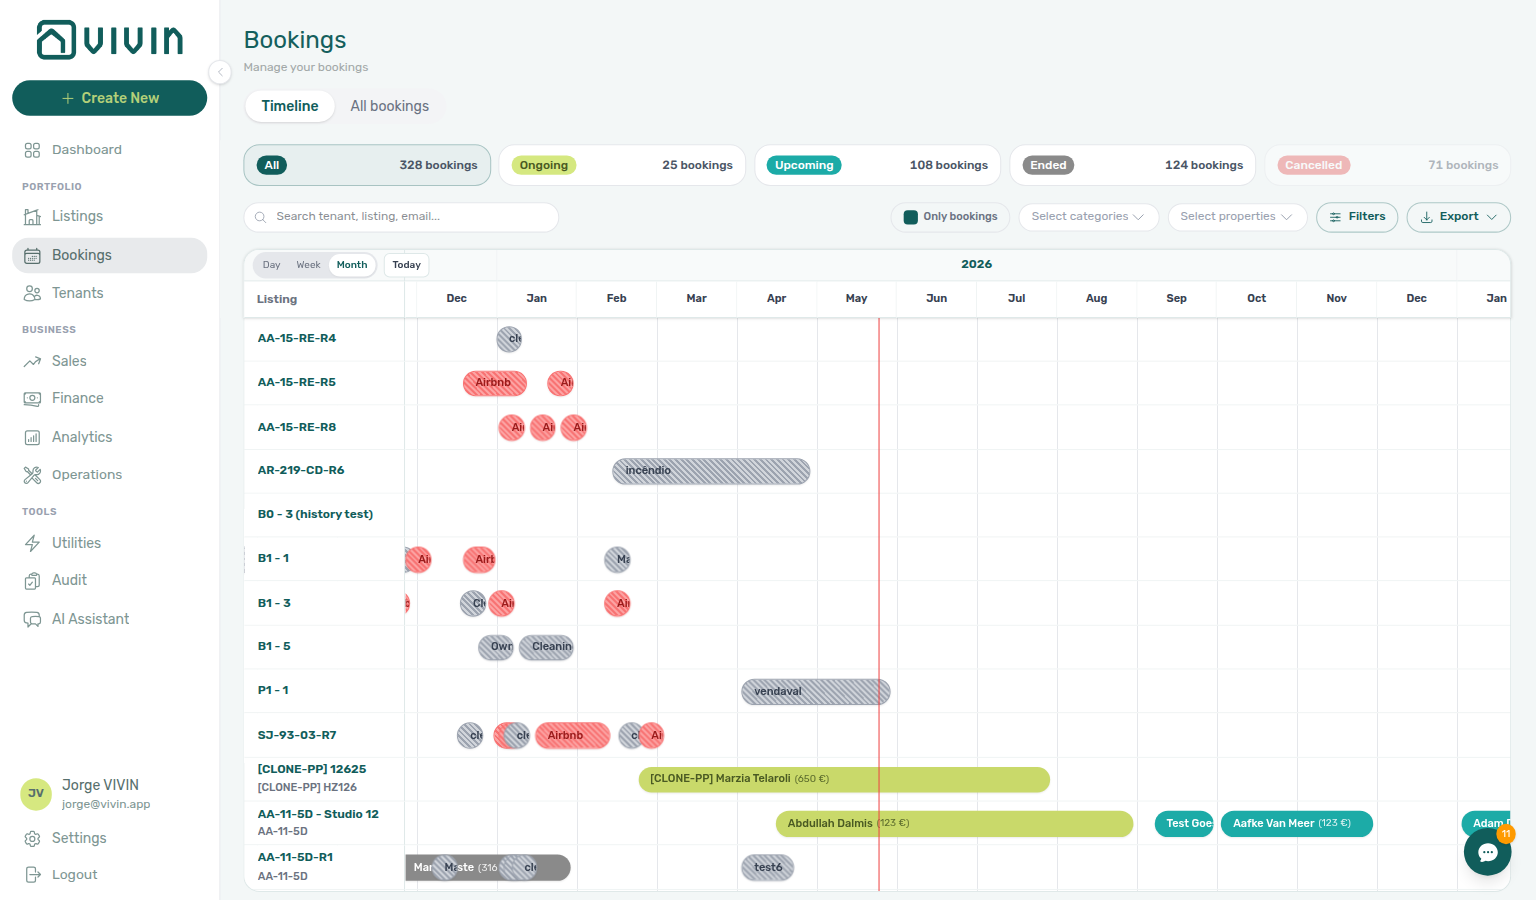
Task: Open the chat support bubble
Action: tap(1487, 852)
